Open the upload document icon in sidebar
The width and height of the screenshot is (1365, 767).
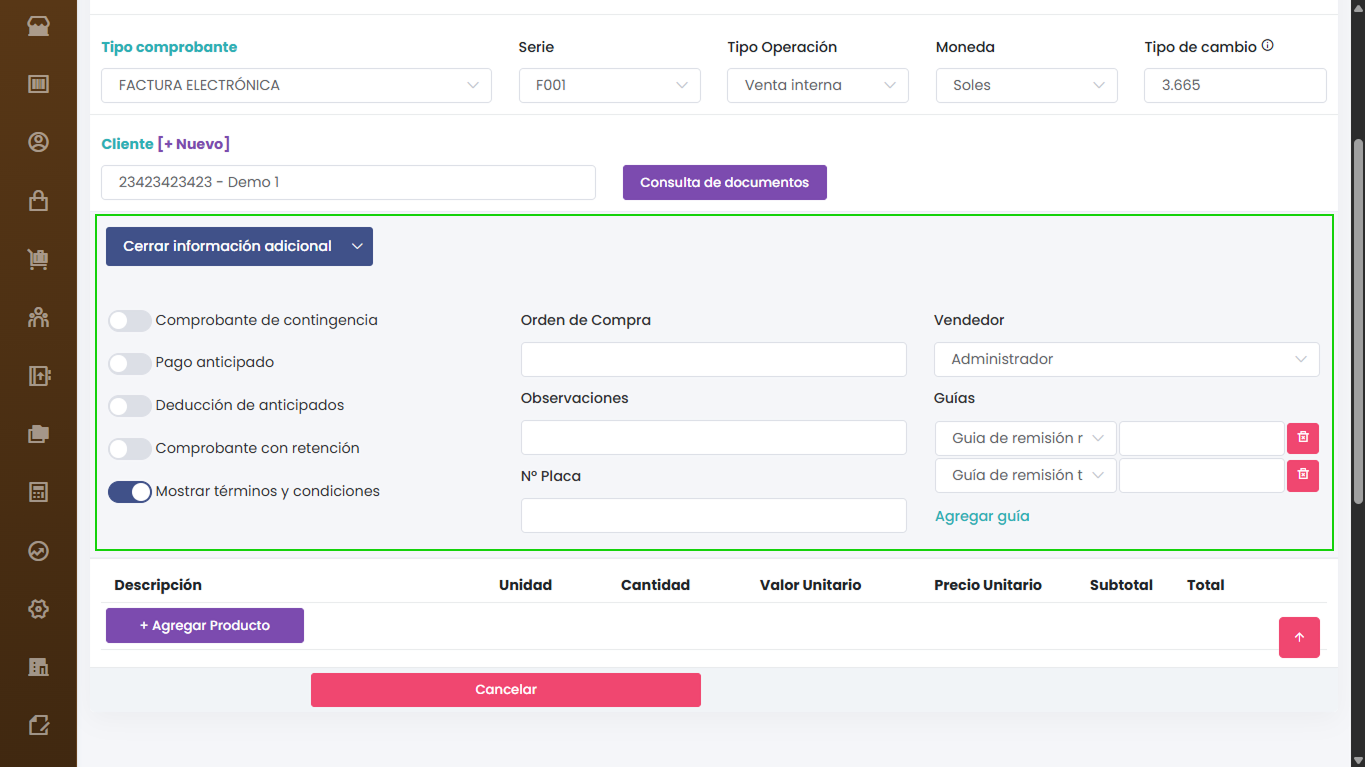click(x=38, y=376)
